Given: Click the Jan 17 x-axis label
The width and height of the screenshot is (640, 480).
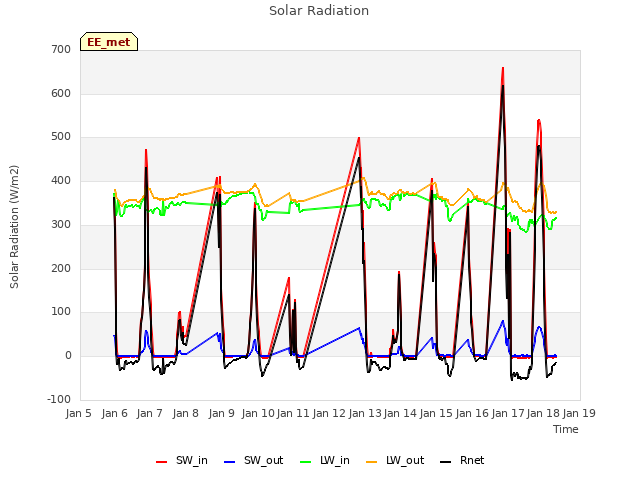Looking at the screenshot, I should [508, 413].
